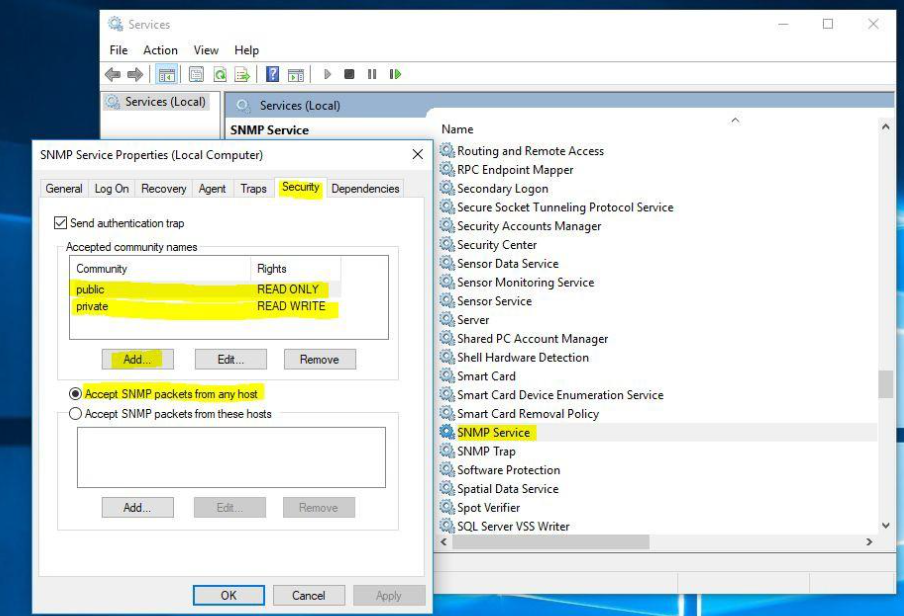This screenshot has height=616, width=904.
Task: Open the blue Help toolbar icon
Action: [x=272, y=74]
